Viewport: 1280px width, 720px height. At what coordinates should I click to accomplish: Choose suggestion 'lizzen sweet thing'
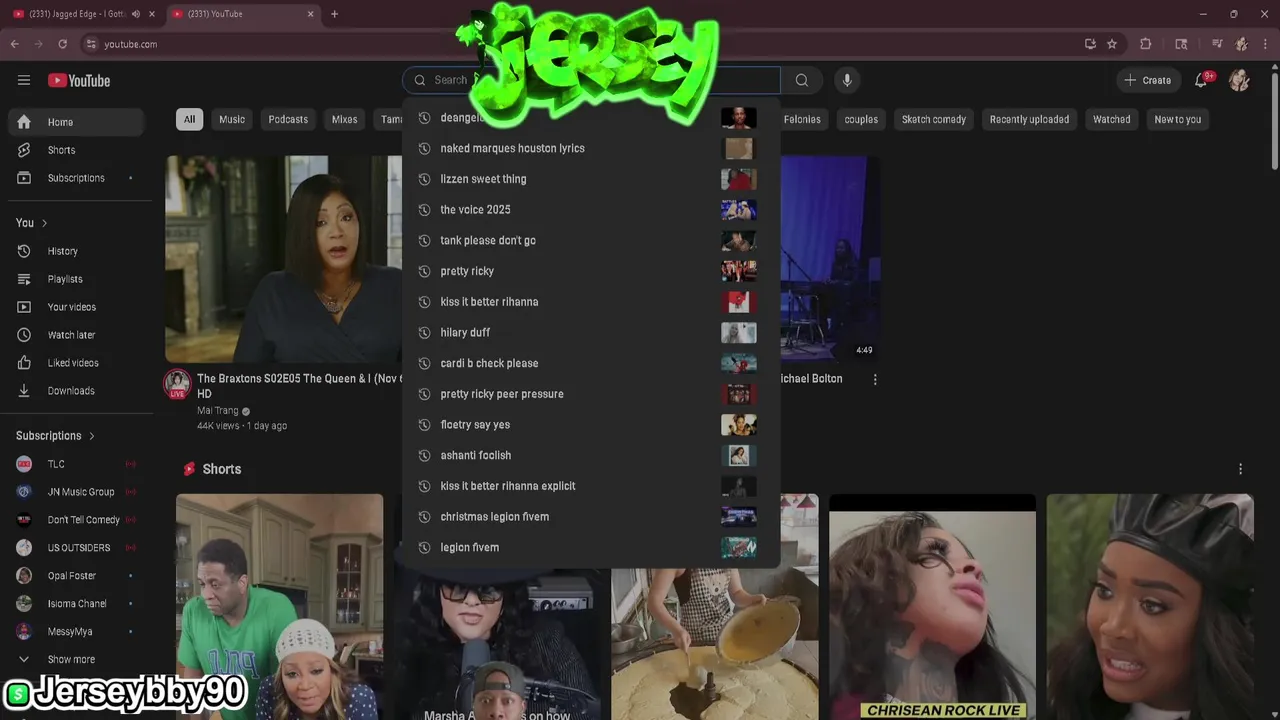[x=591, y=179]
